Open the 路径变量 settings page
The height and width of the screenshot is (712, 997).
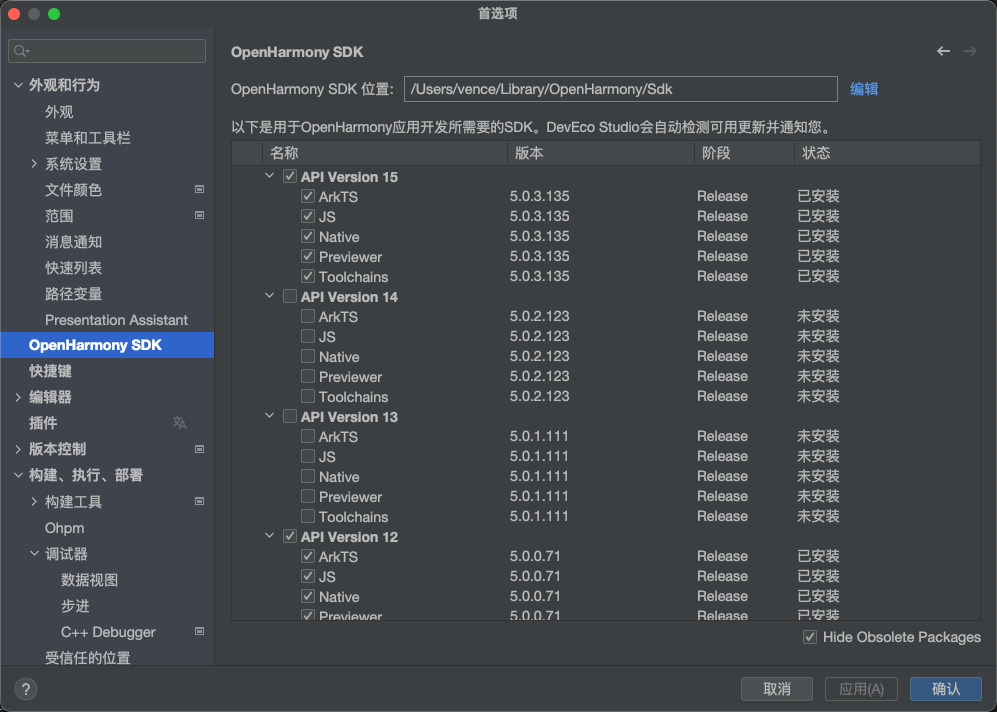pyautogui.click(x=74, y=294)
